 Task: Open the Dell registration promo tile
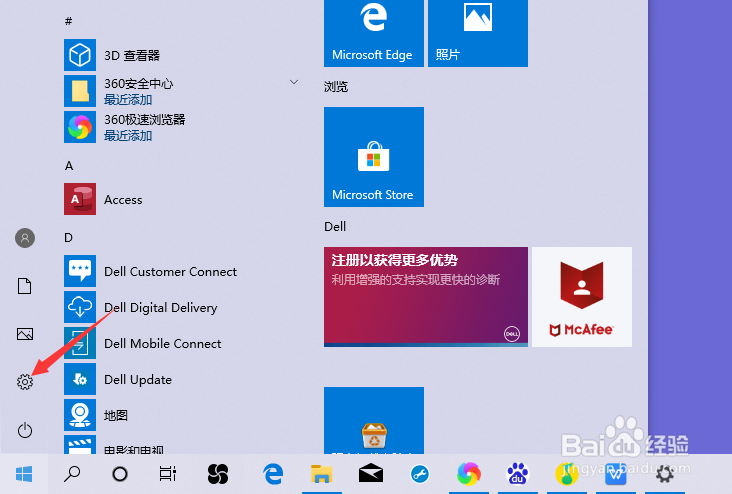[x=426, y=297]
